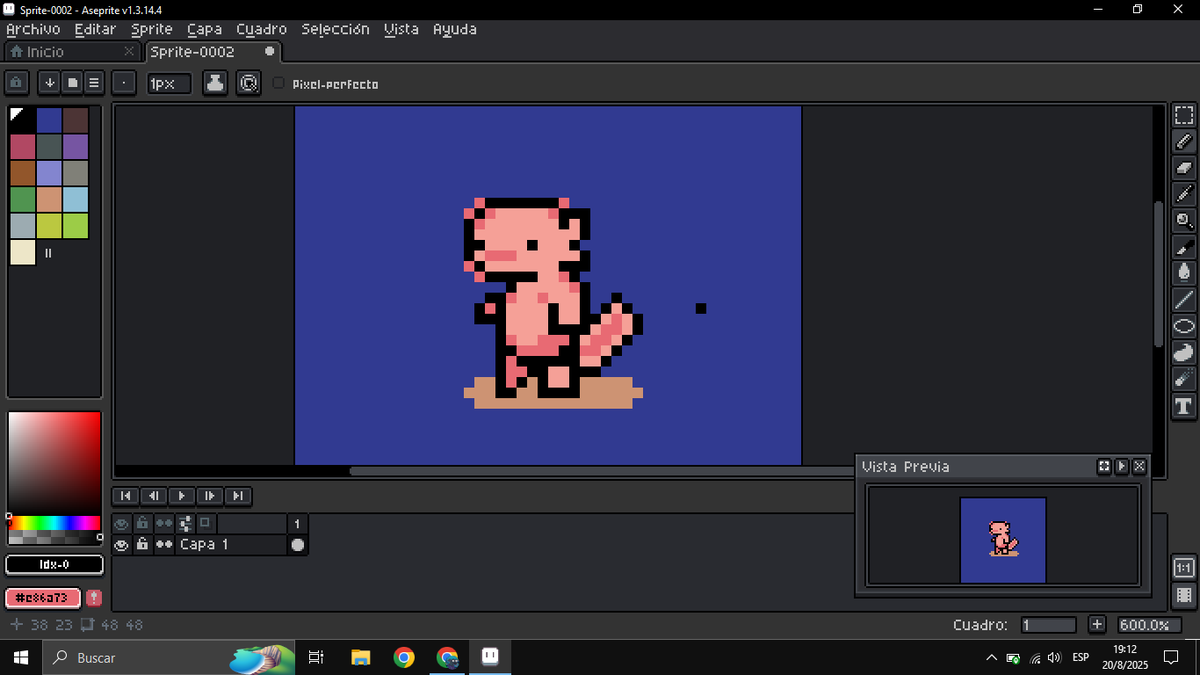Click the 1:1 preview zoom button

[1184, 568]
